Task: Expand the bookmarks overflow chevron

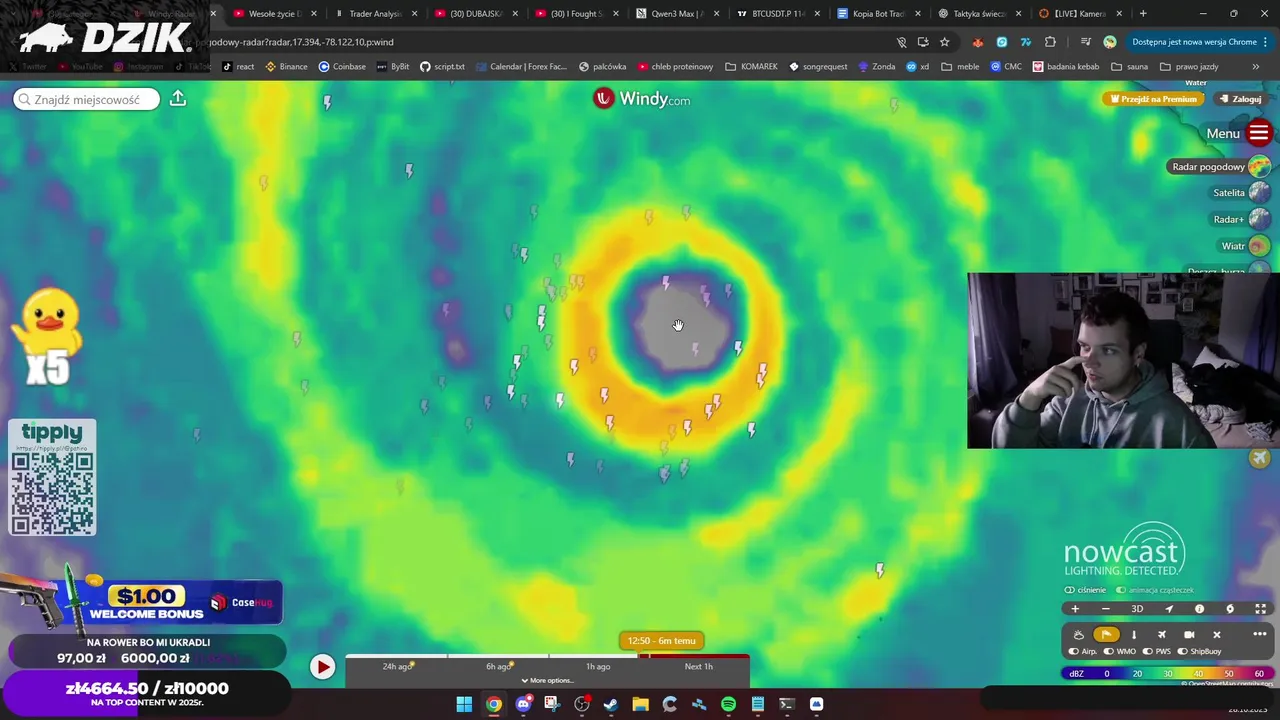Action: (x=1256, y=67)
